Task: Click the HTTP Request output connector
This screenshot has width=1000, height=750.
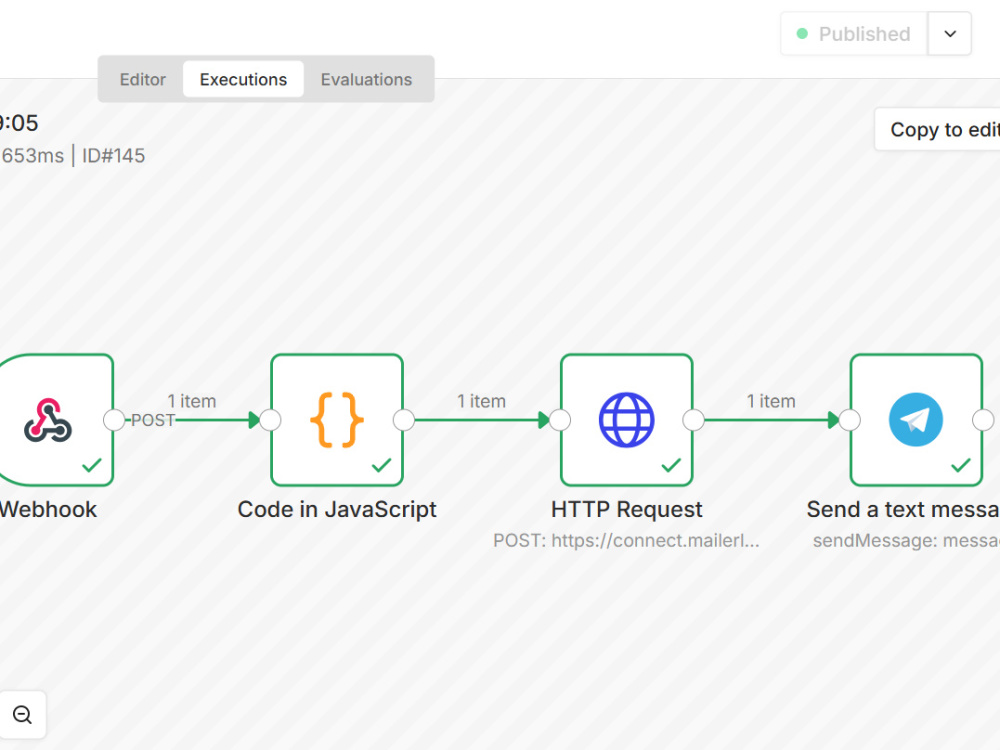Action: point(693,420)
